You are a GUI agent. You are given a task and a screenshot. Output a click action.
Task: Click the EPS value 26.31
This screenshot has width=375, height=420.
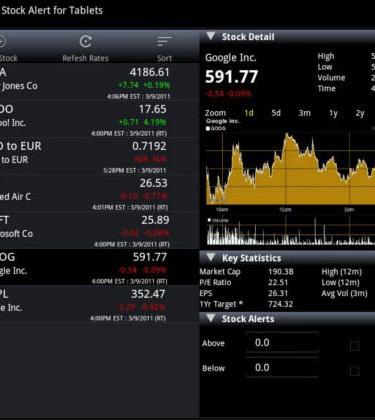coord(278,293)
